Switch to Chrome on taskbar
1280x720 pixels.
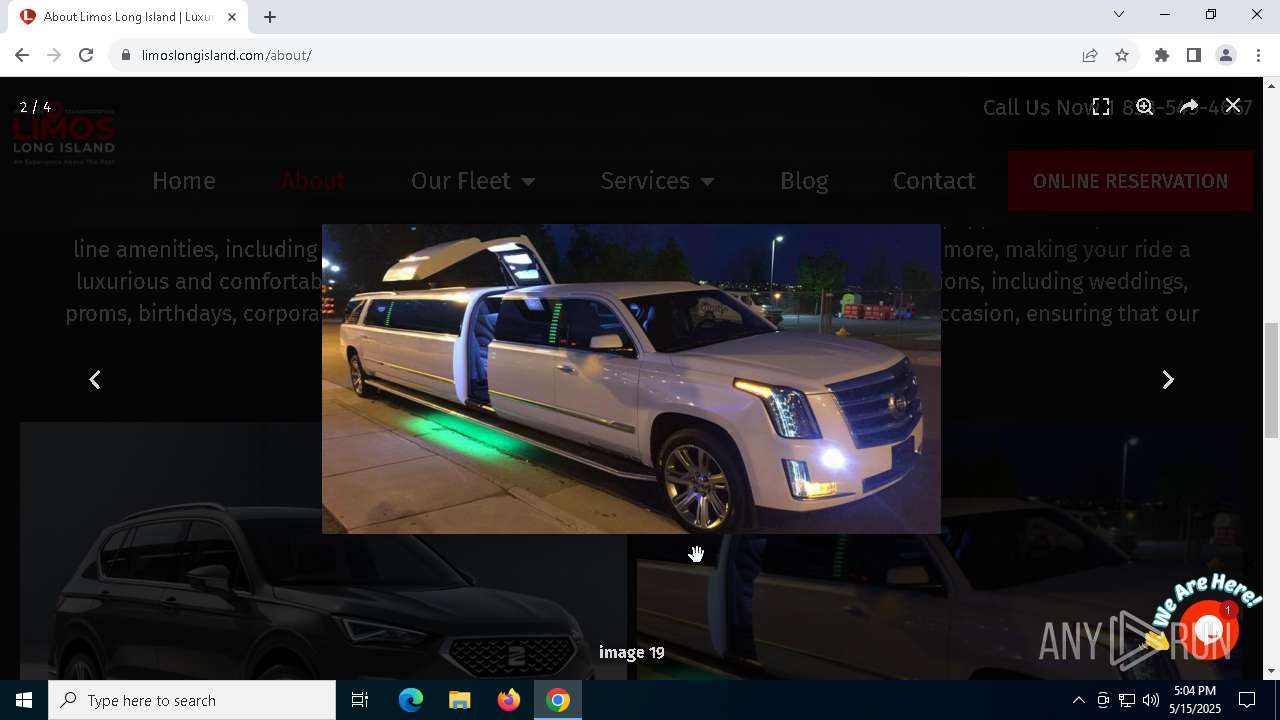558,700
